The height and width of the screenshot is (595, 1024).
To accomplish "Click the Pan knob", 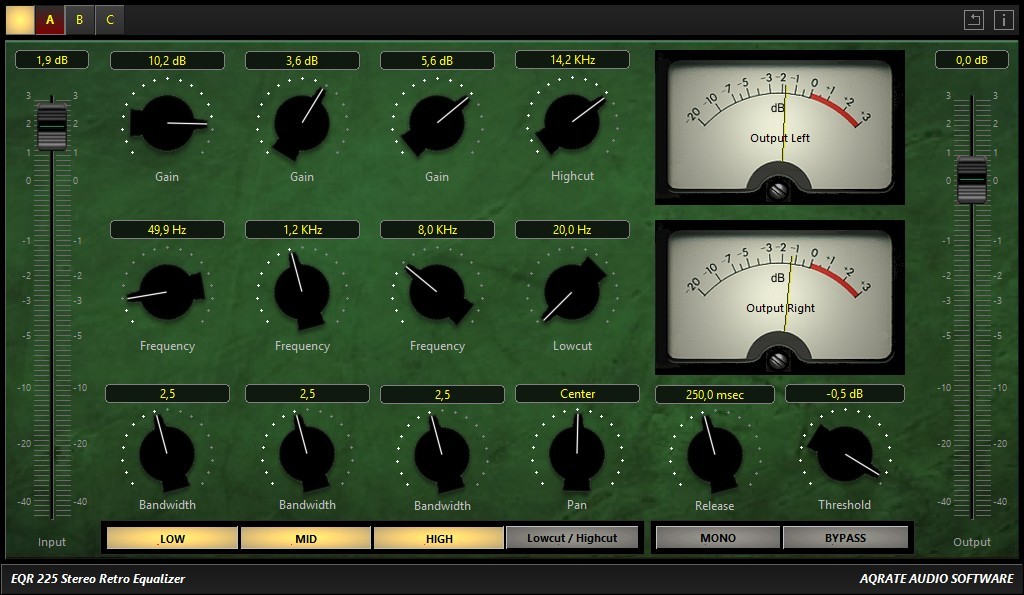I will tap(577, 453).
